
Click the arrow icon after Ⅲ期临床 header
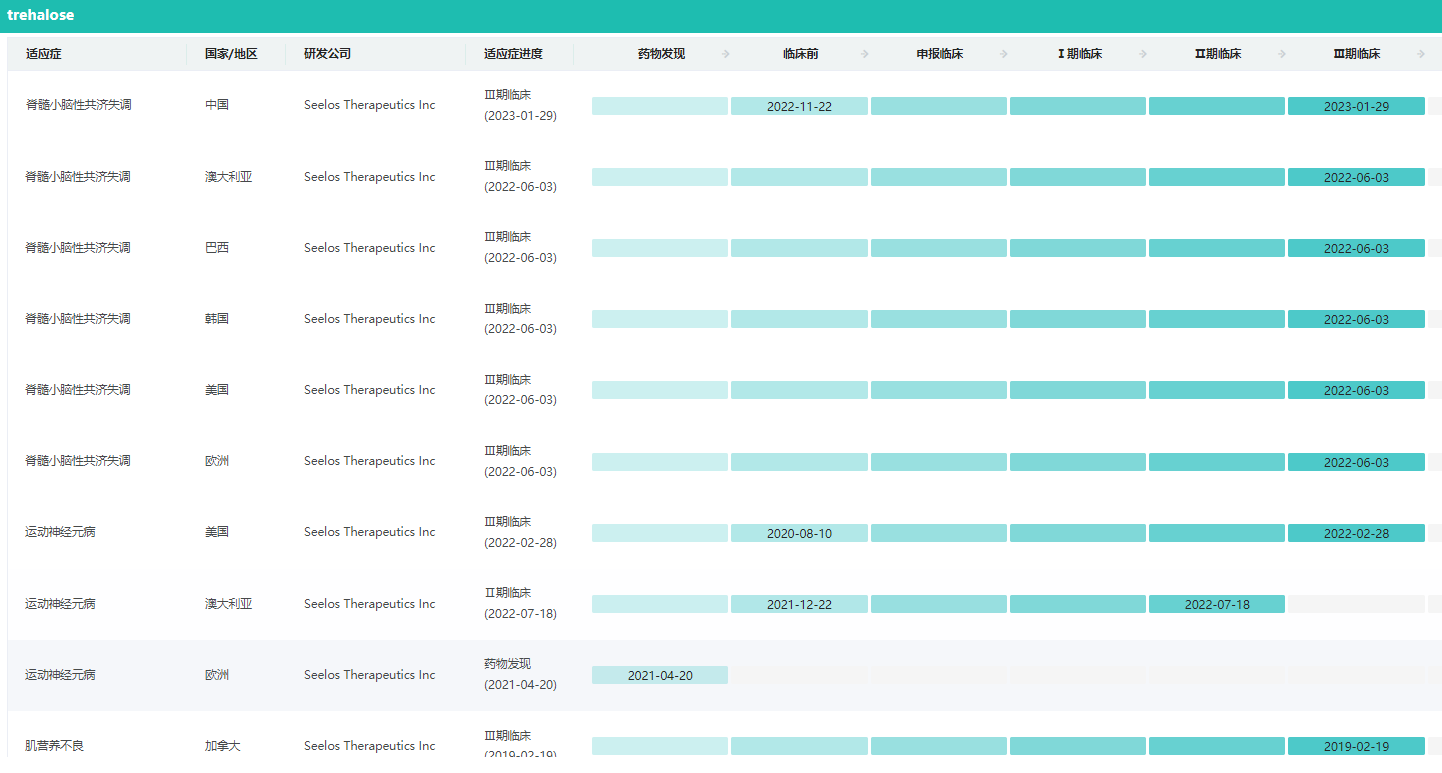tap(1421, 54)
